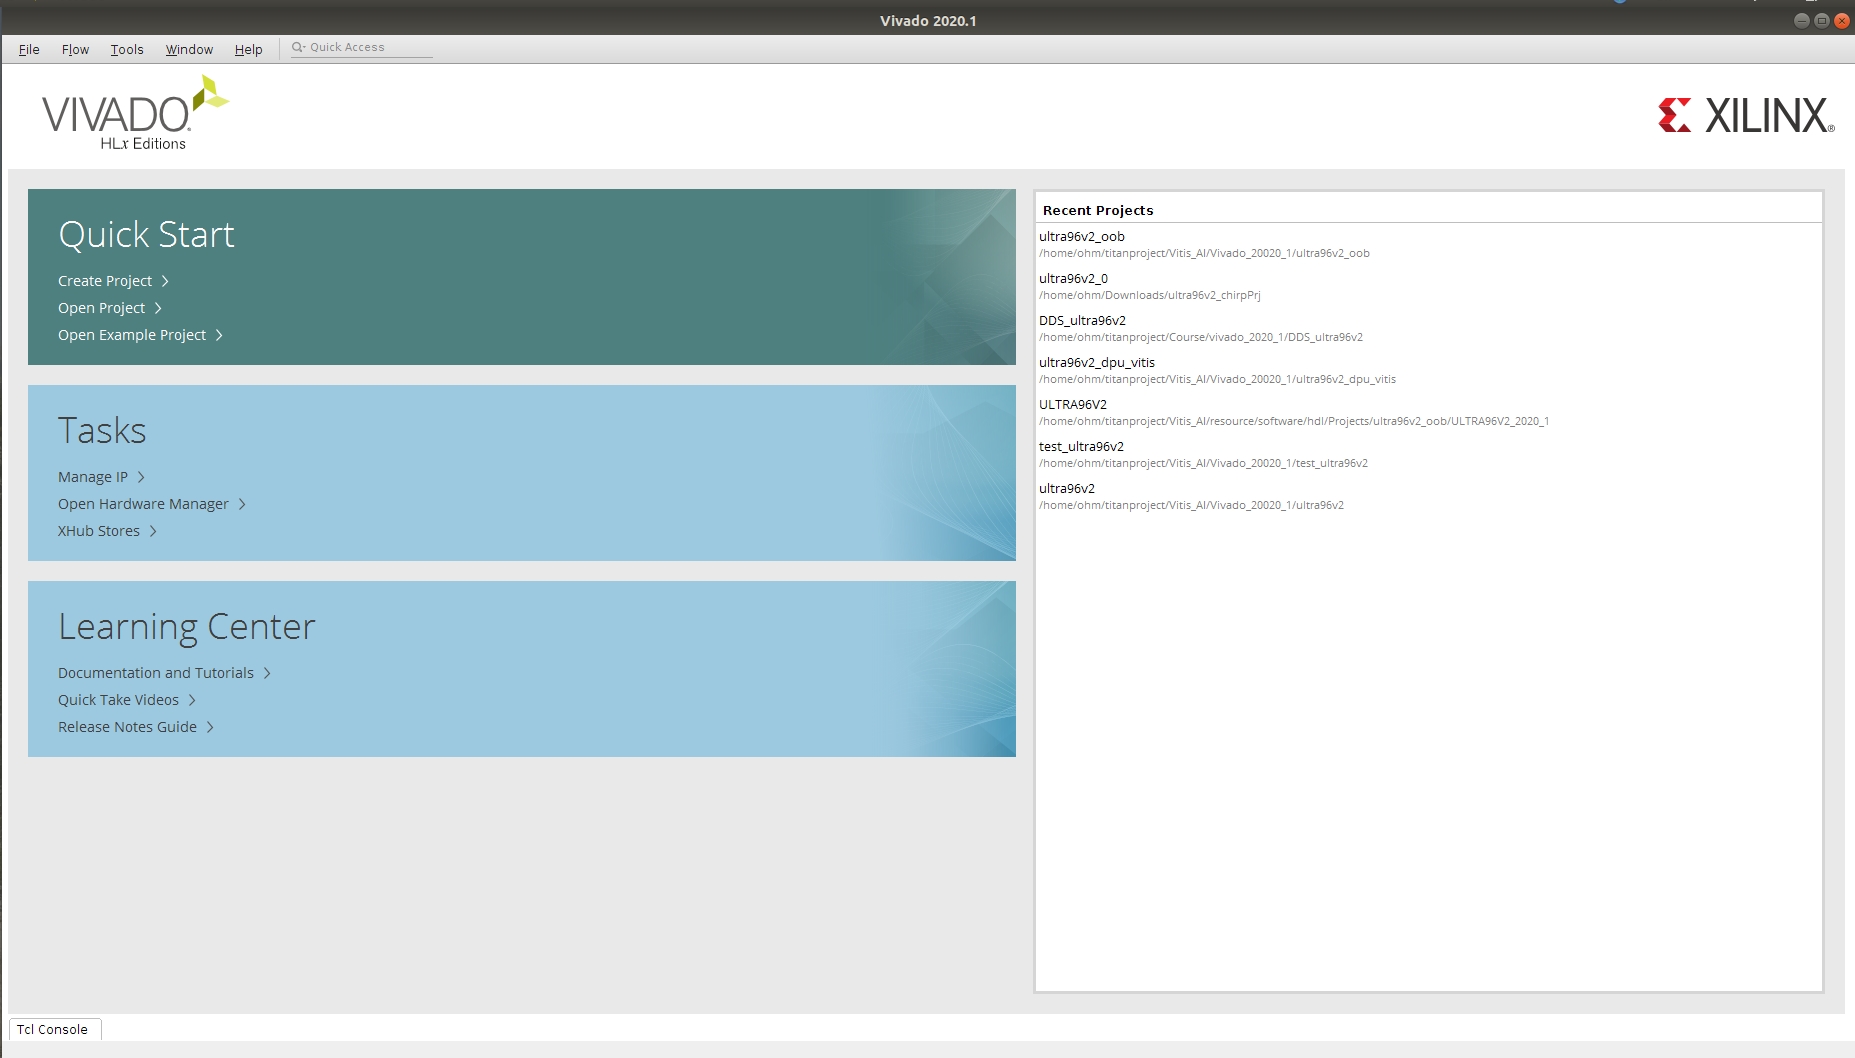Click chevron arrow beside Open Hardware Manager
The height and width of the screenshot is (1058, 1855).
pos(242,504)
